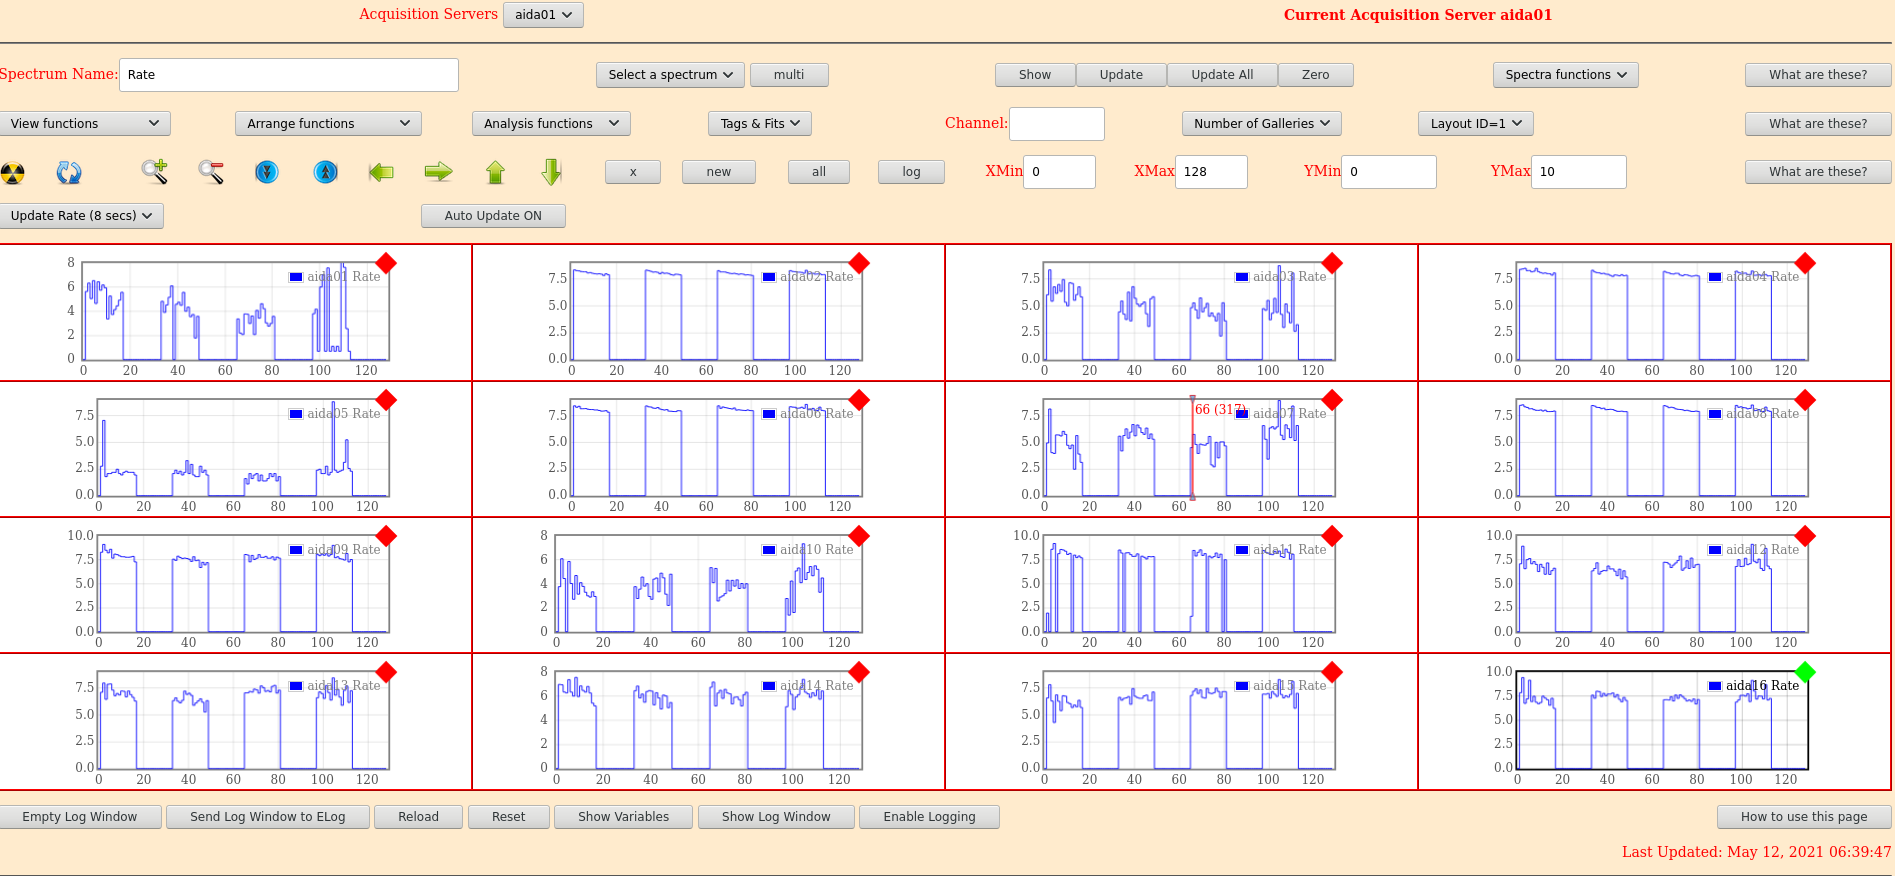The image size is (1895, 876).
Task: Zoom out with the magnifier minus icon
Action: [210, 172]
